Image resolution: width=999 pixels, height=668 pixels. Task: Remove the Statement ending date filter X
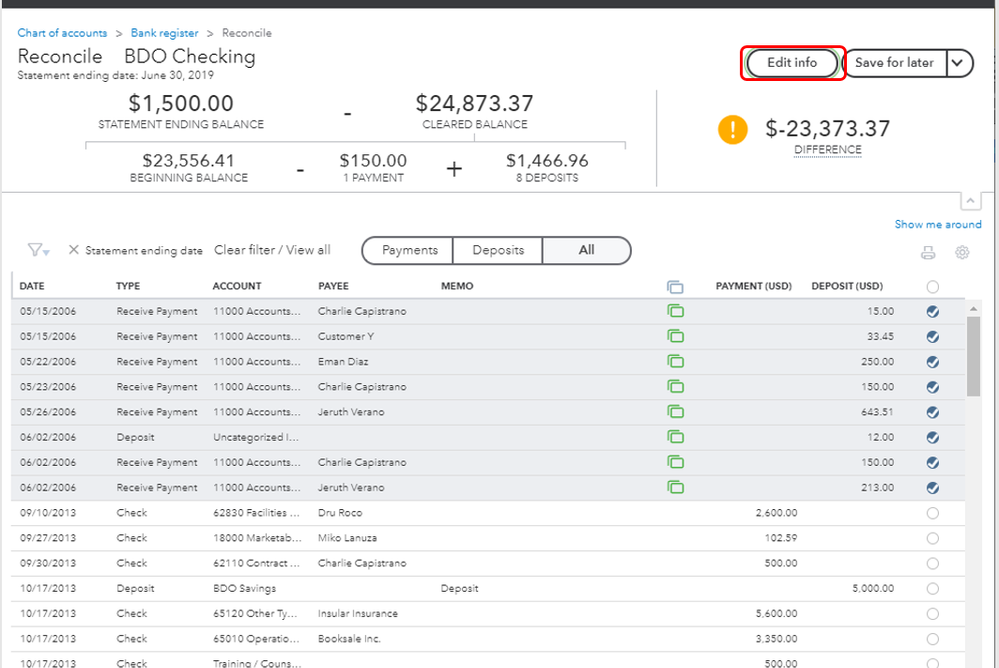point(73,250)
